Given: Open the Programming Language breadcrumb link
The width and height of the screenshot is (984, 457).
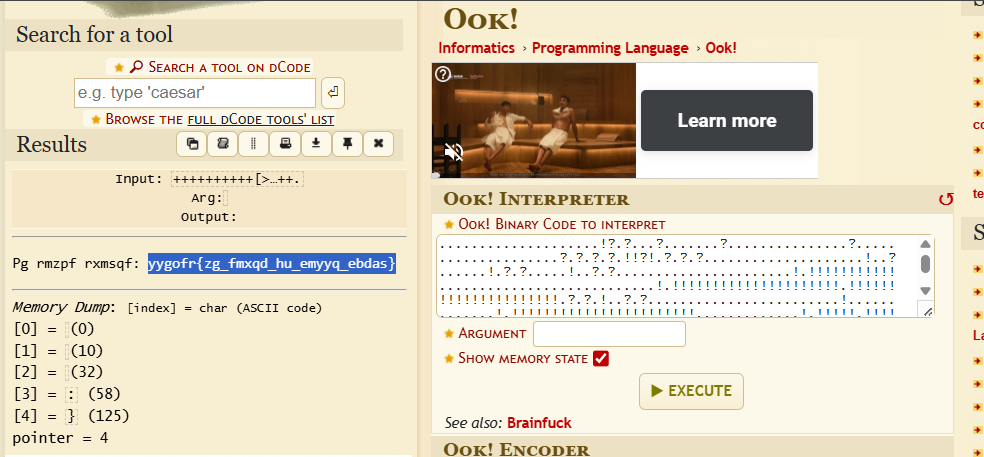Looking at the screenshot, I should click(610, 48).
